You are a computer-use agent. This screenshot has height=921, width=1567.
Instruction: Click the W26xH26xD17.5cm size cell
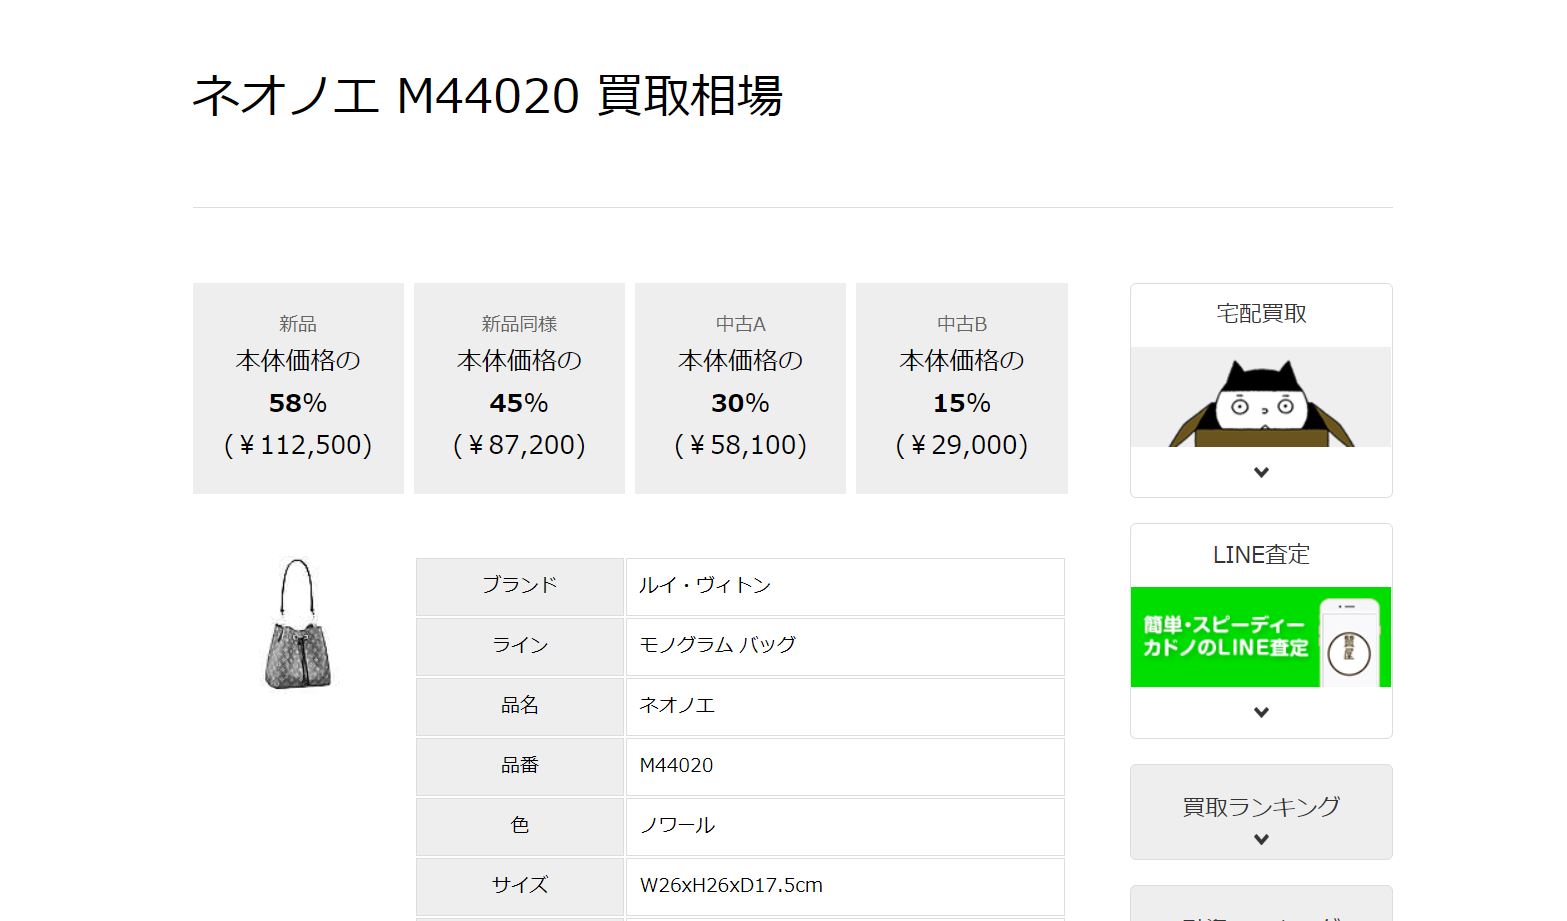coord(845,886)
